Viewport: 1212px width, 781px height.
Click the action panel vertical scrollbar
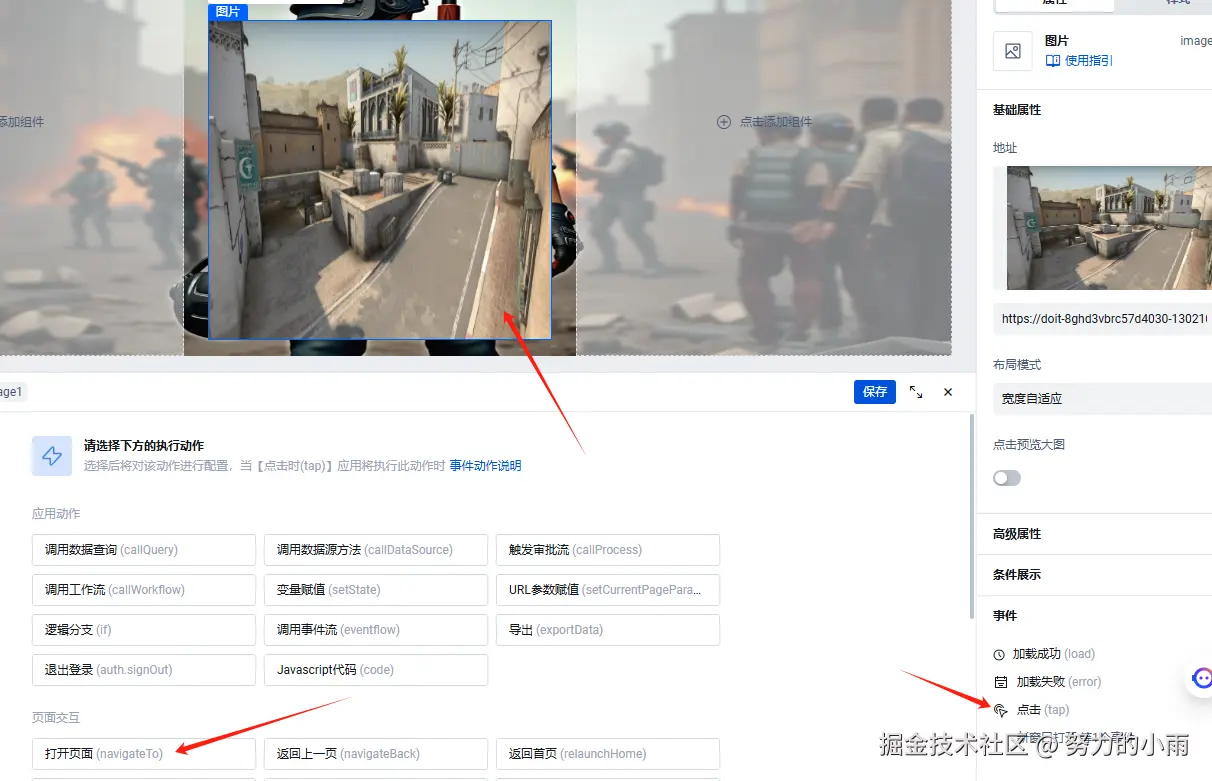point(971,517)
